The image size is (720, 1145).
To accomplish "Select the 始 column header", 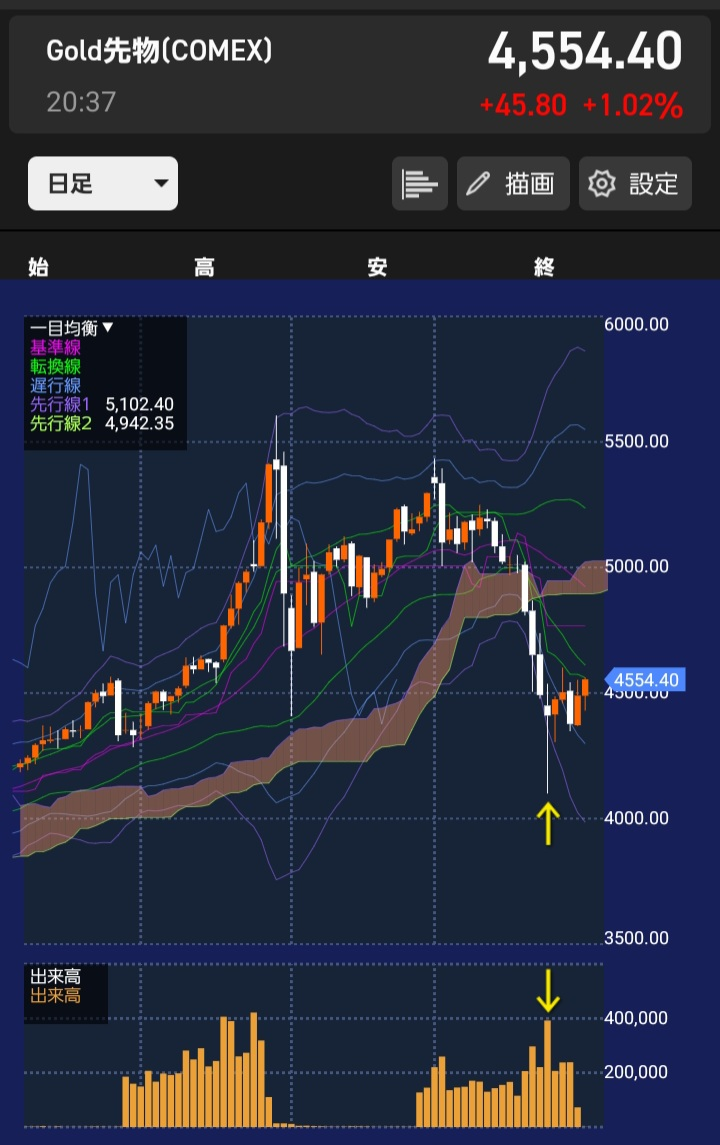I will click(x=38, y=267).
